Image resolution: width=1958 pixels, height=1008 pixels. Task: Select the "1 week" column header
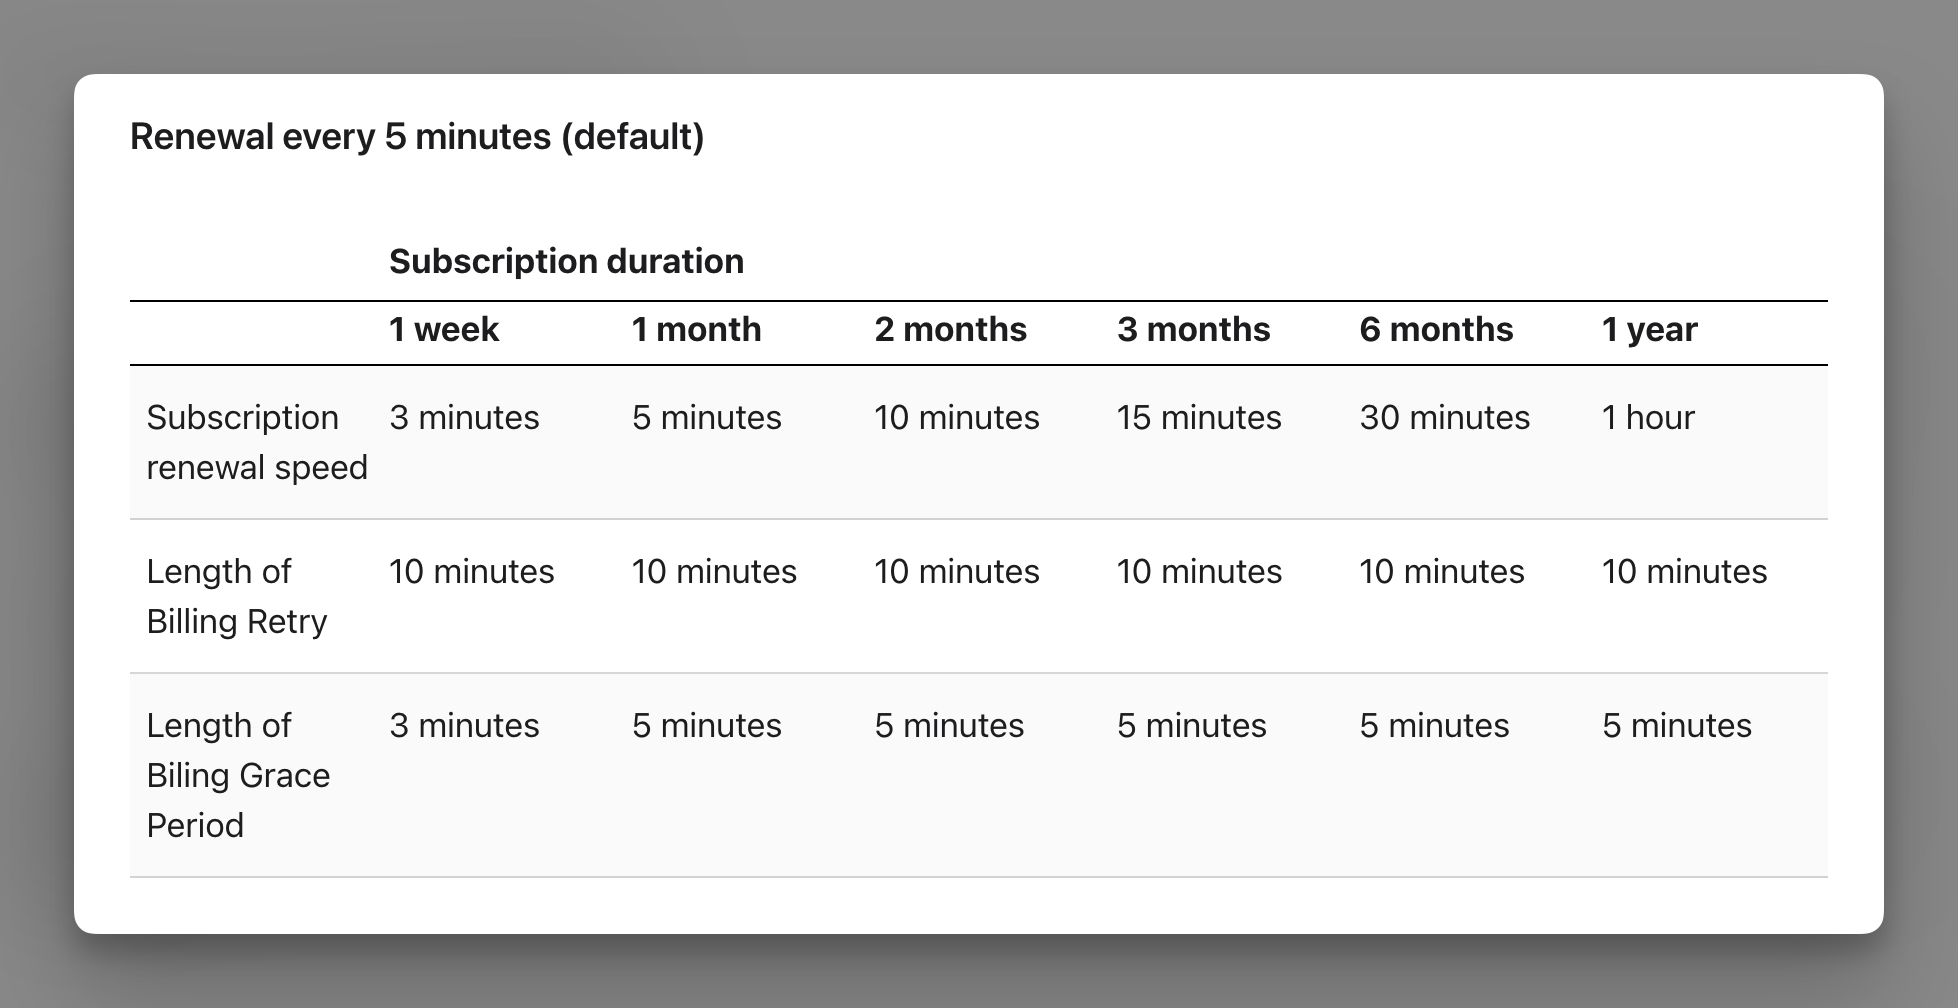click(x=444, y=330)
